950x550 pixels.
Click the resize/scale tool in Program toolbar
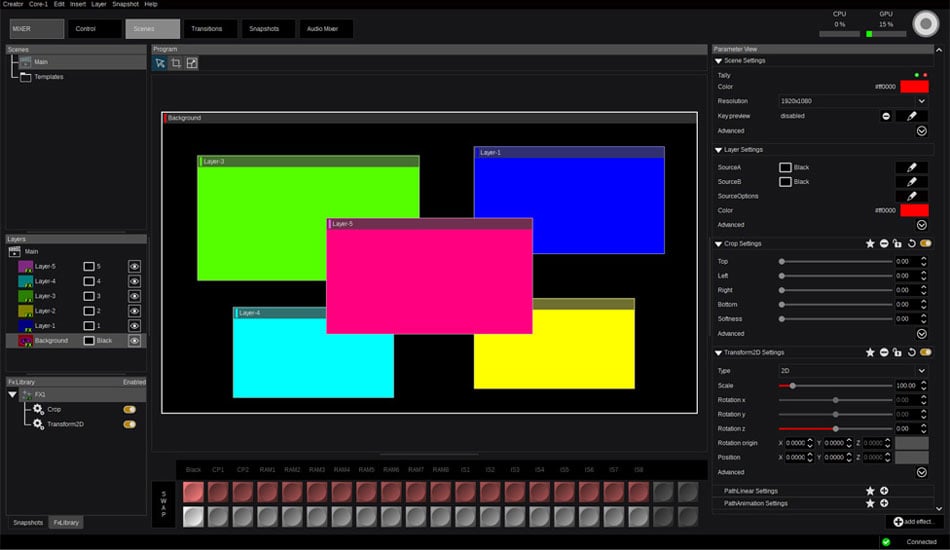[x=192, y=63]
